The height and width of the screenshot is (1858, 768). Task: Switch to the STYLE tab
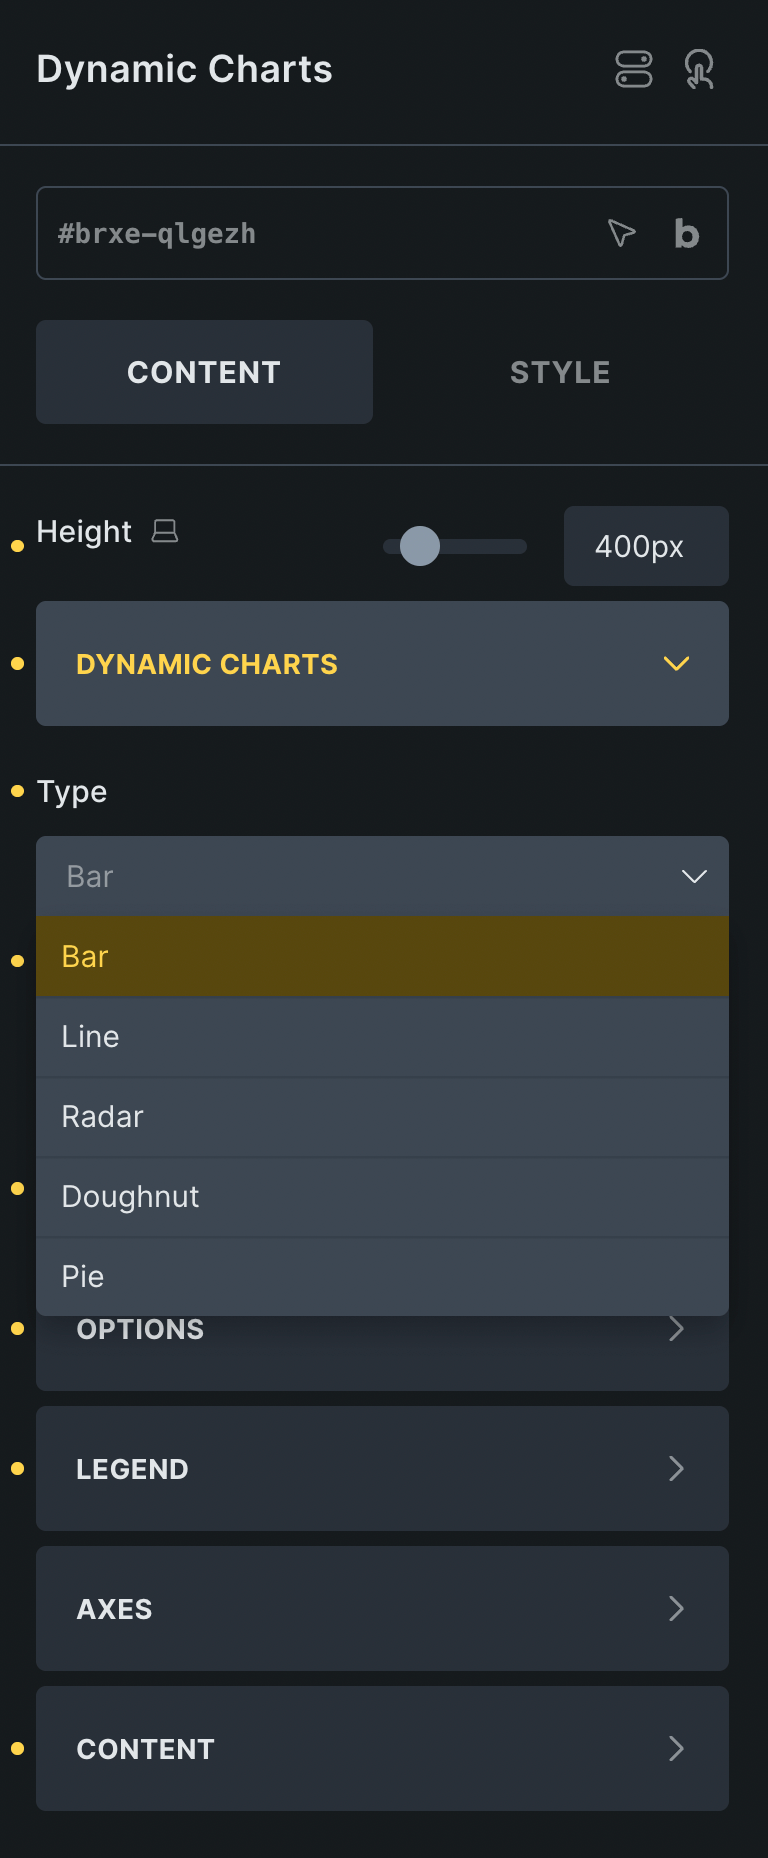[x=560, y=371]
